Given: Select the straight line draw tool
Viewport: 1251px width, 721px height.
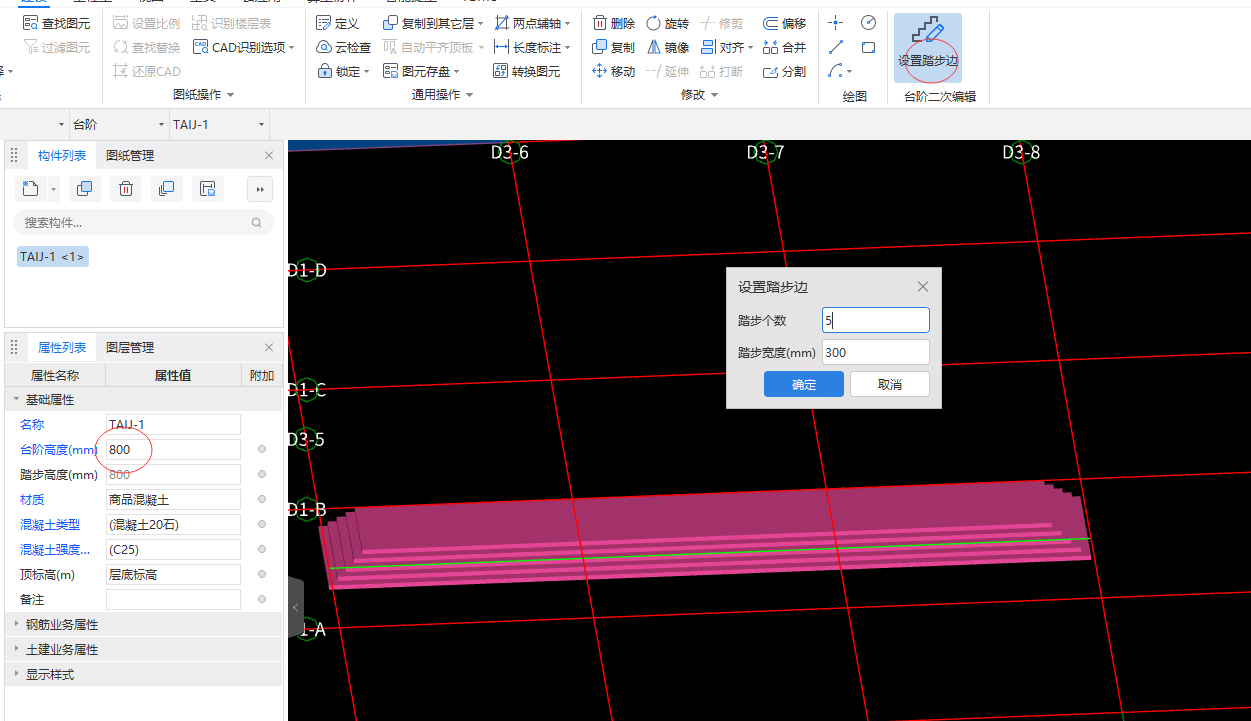Looking at the screenshot, I should click(x=836, y=47).
